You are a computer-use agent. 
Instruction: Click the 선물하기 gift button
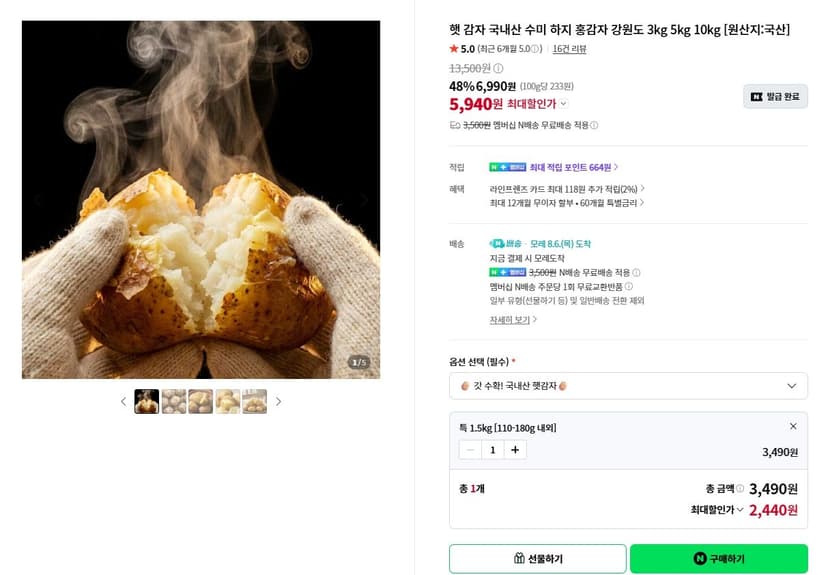538,558
